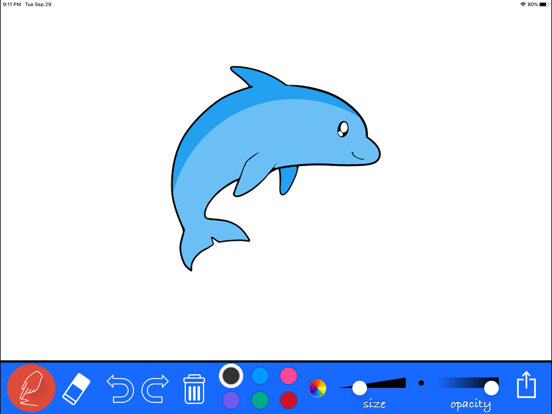Tap the dolphin's eye on the canvas

(343, 129)
